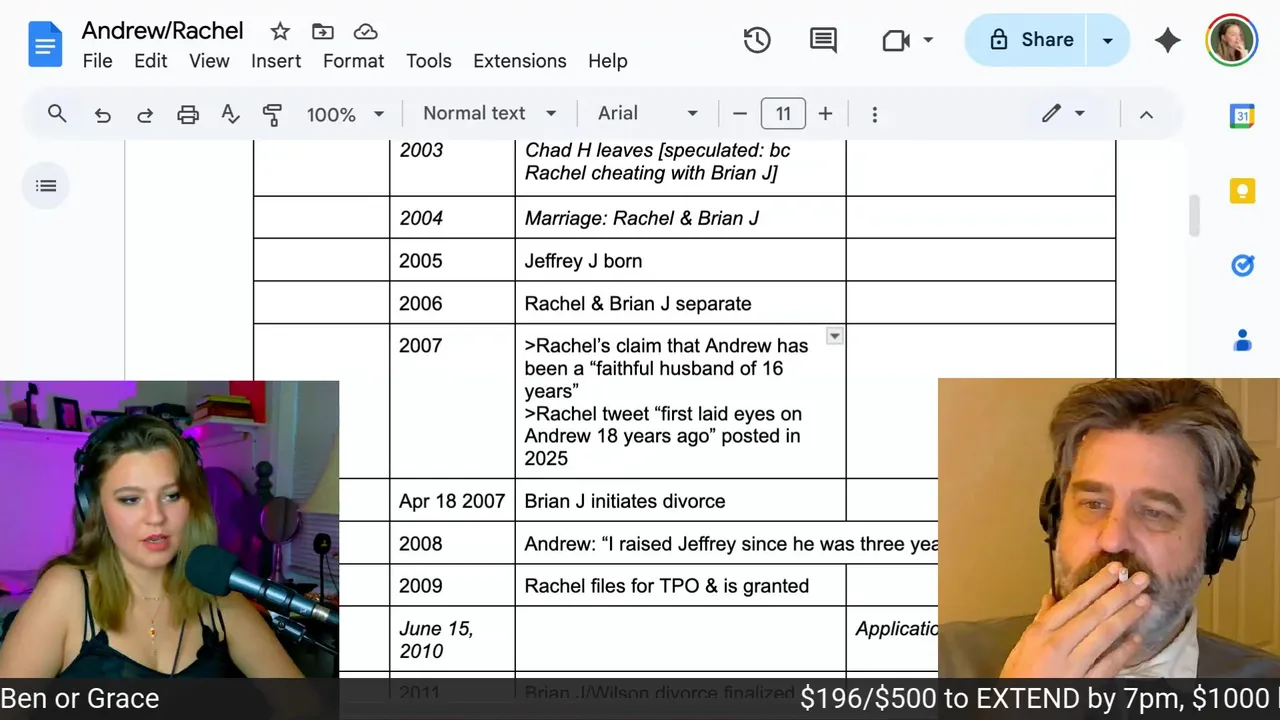
Task: Open the Edit menu
Action: point(151,61)
